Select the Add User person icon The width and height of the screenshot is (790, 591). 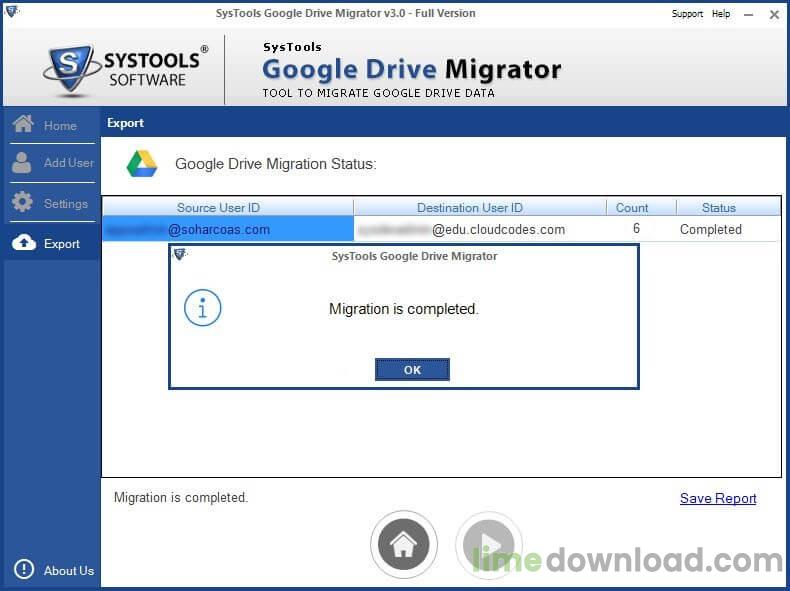(22, 163)
